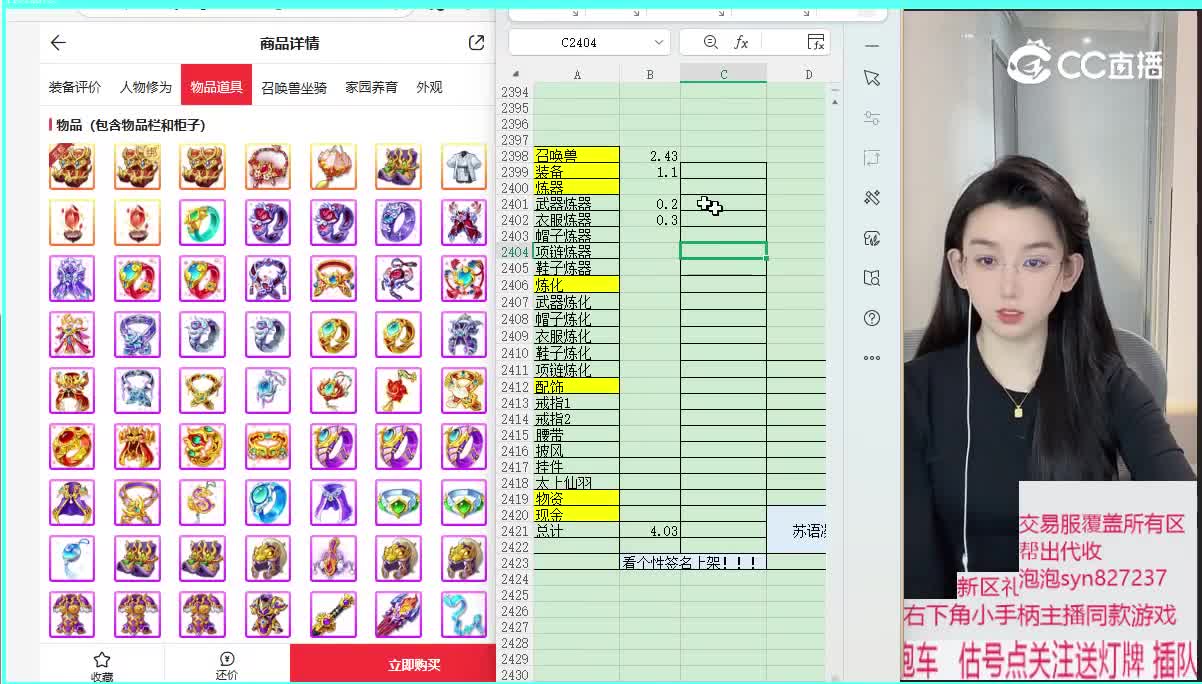Screen dimensions: 1202x684
Task: Select the 物品道具 tab
Action: coord(216,87)
